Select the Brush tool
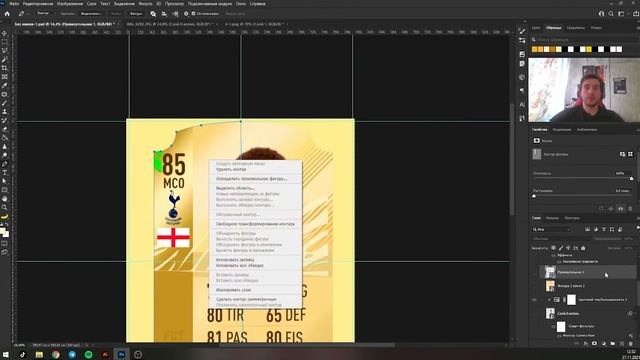This screenshot has width=640, height=360. coord(4,103)
